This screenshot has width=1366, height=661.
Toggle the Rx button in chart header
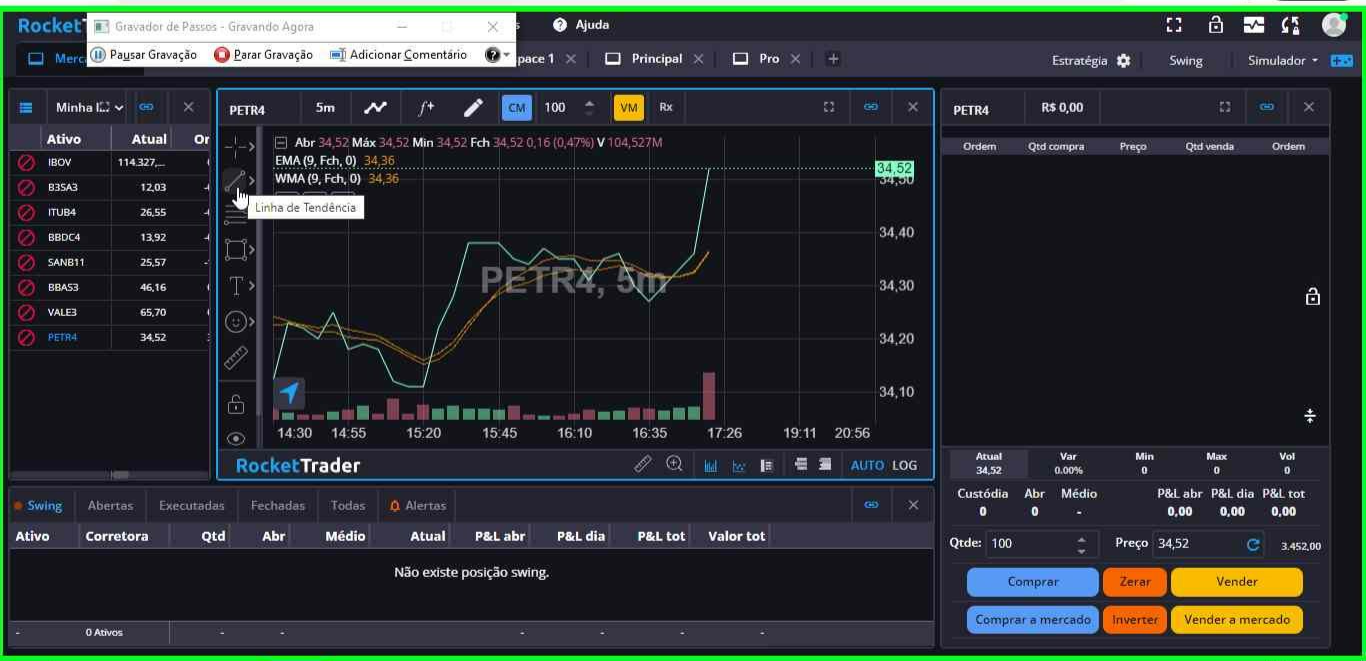[x=666, y=108]
